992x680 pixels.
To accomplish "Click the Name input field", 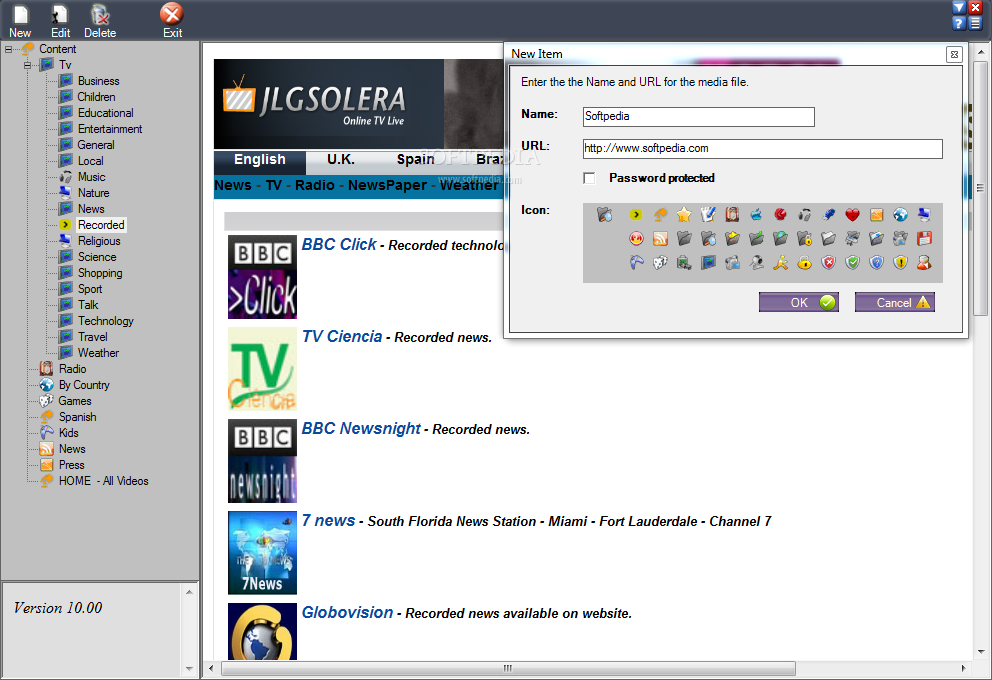I will coord(698,116).
